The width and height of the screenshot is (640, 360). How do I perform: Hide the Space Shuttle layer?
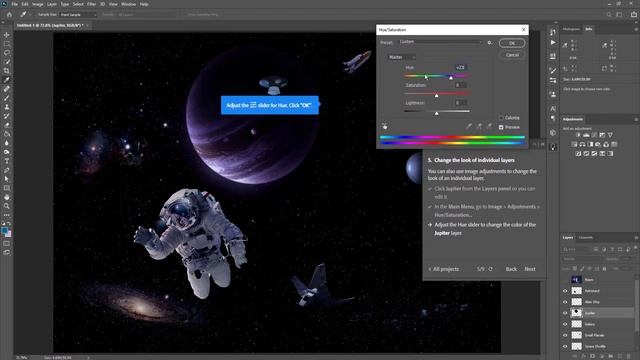[565, 346]
